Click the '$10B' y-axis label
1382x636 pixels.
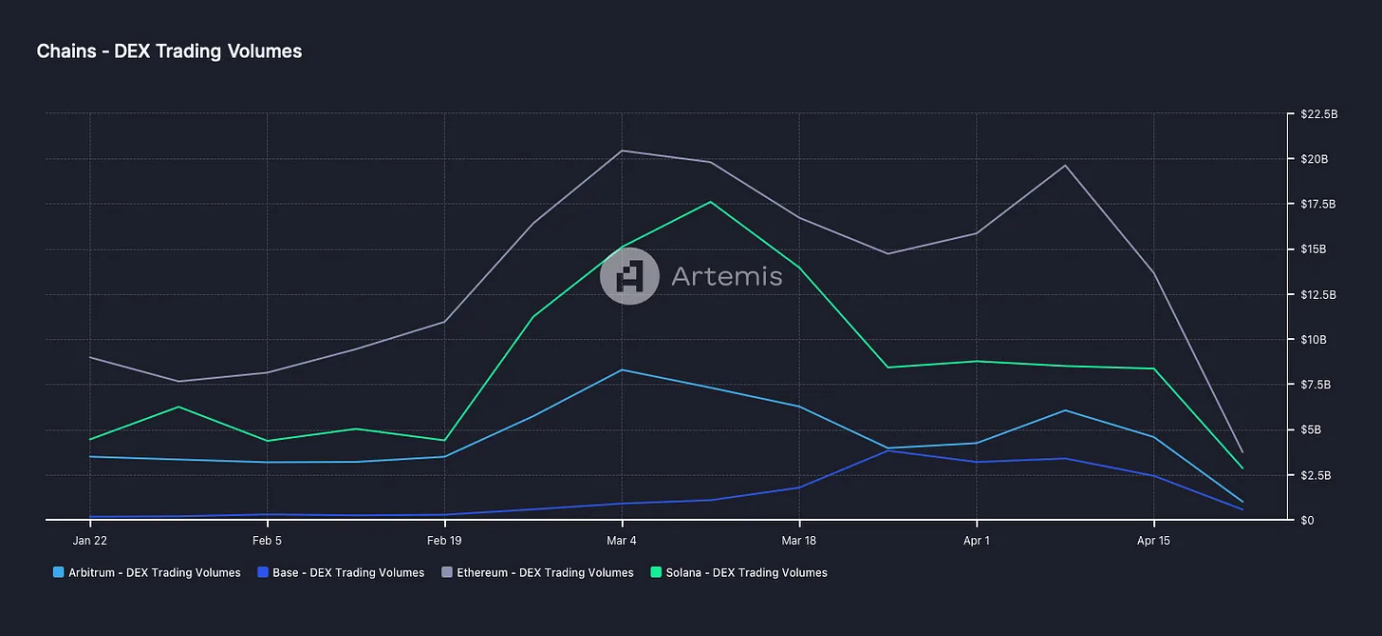pos(1313,340)
